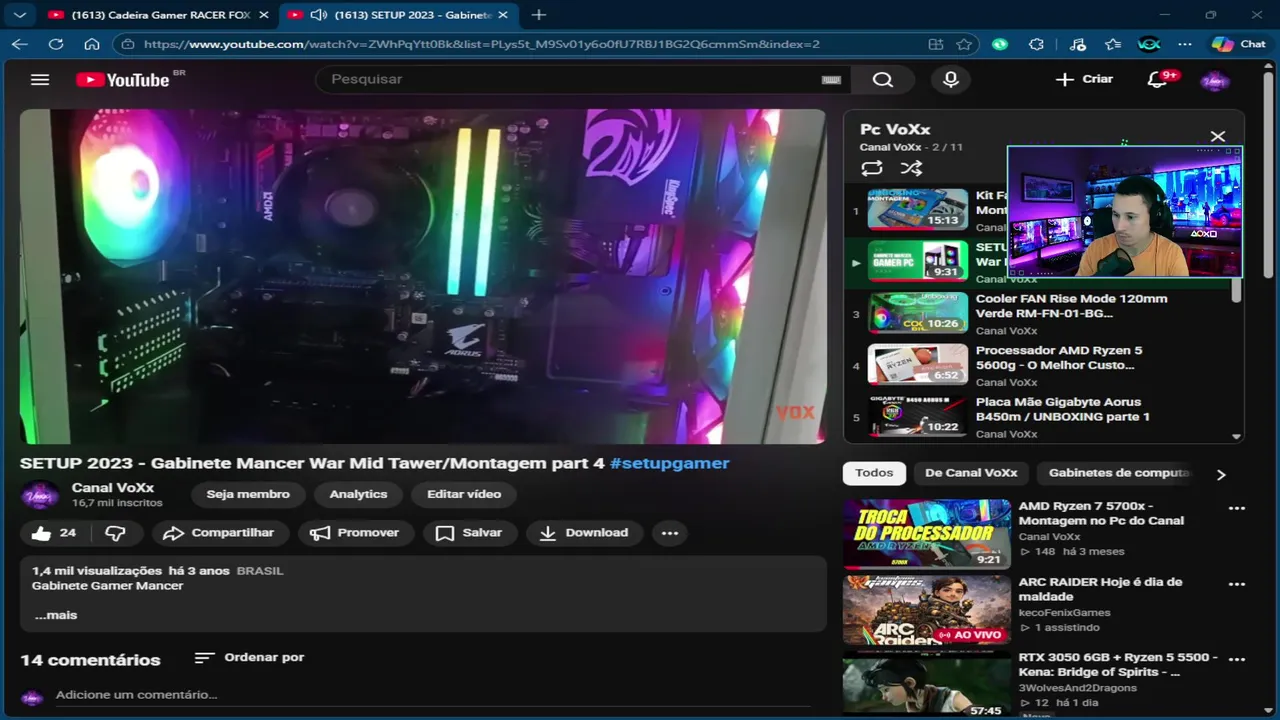Viewport: 1280px width, 720px height.
Task: Click the video player area
Action: [x=422, y=276]
